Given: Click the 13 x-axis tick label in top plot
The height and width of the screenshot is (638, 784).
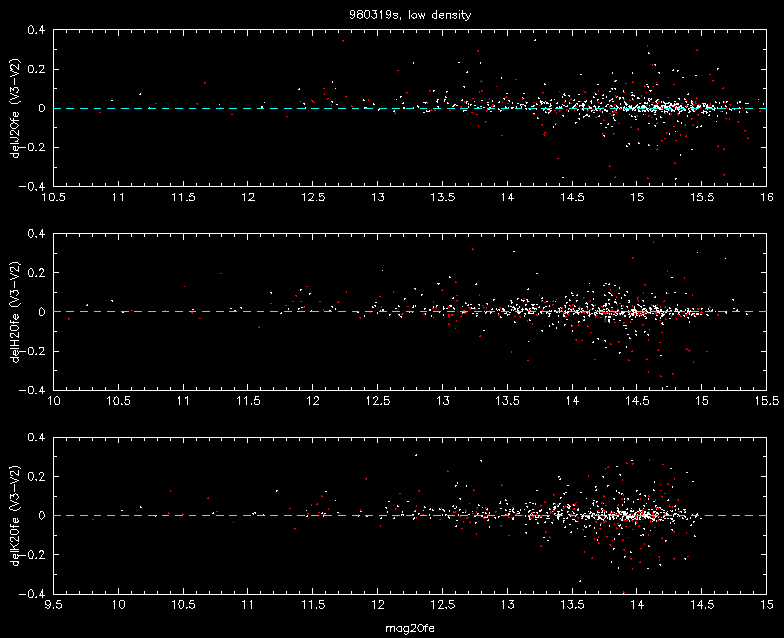Looking at the screenshot, I should (x=378, y=198).
